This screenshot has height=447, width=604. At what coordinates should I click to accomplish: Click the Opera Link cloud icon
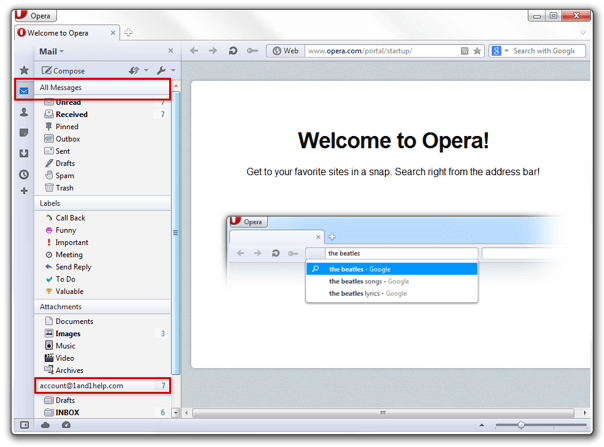coord(45,425)
